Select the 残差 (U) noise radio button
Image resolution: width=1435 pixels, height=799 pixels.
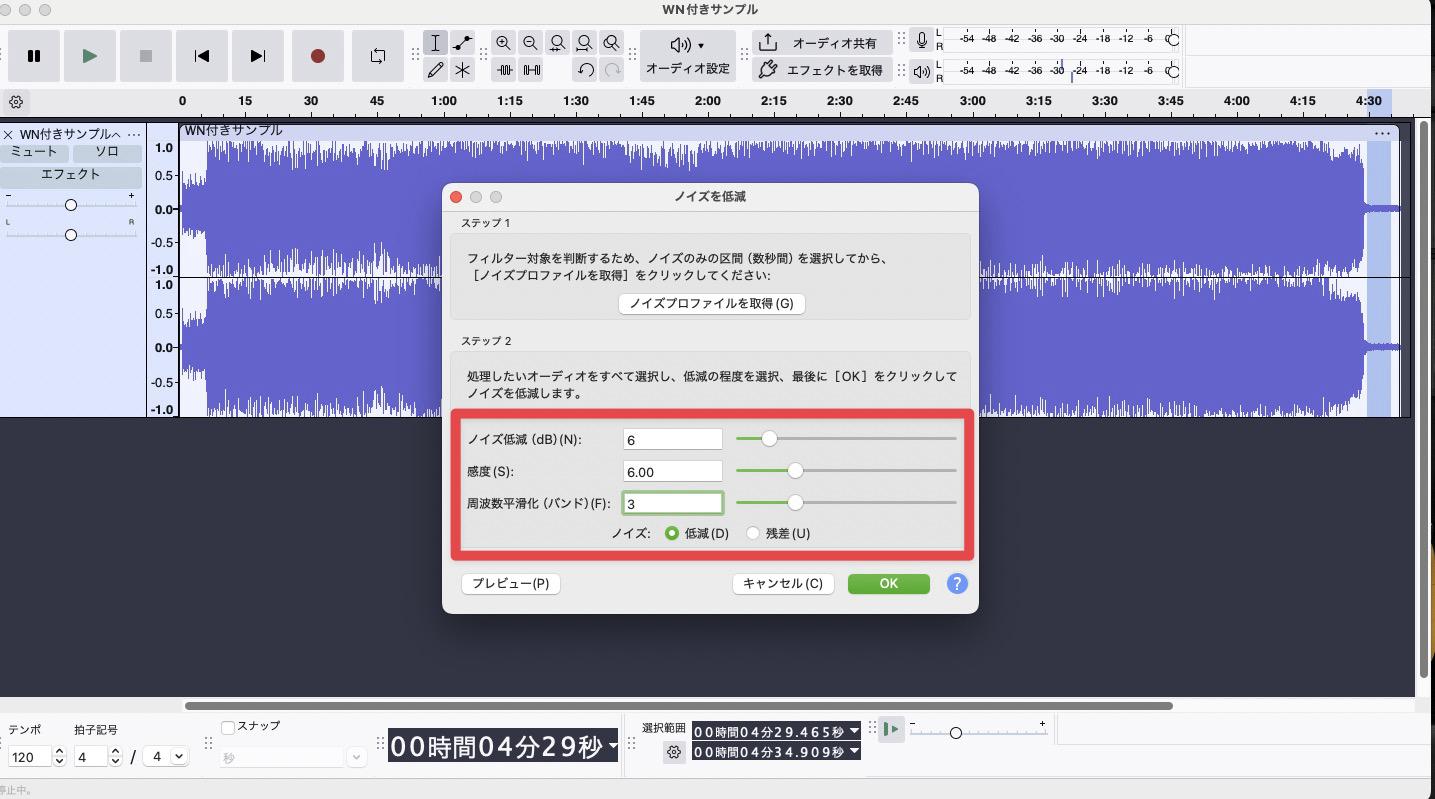pos(753,534)
